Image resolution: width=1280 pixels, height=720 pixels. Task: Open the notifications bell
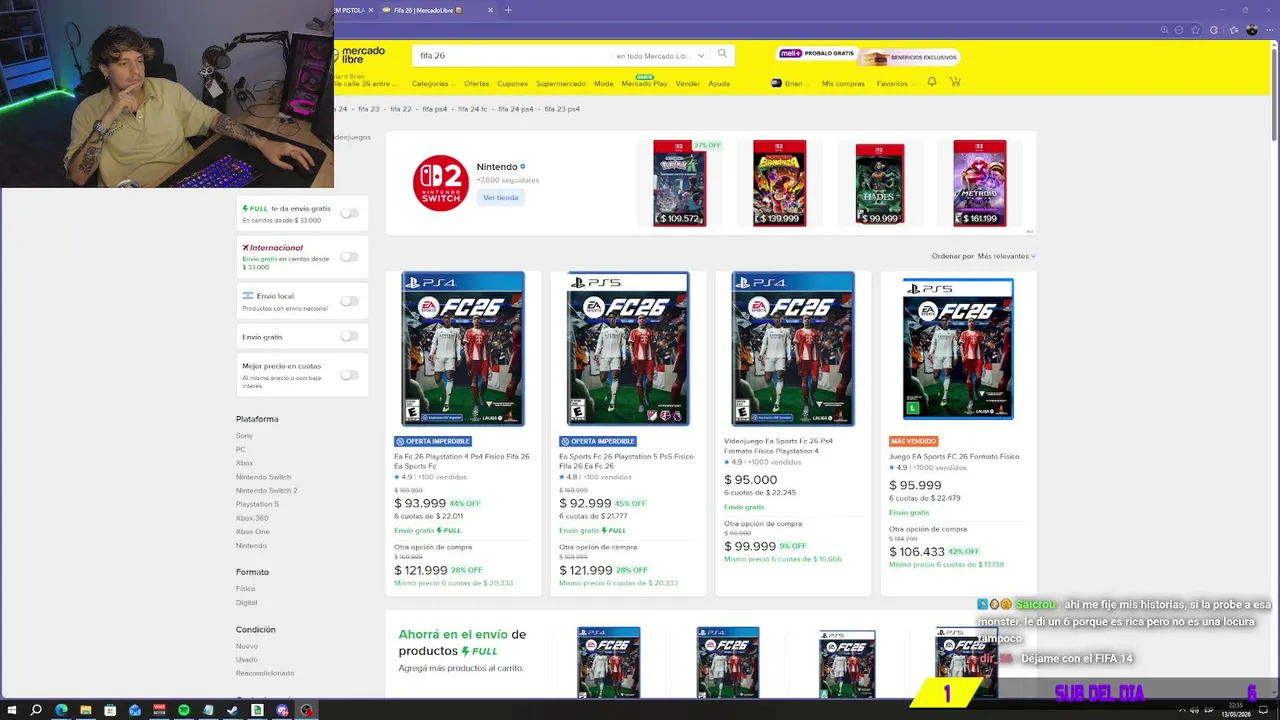[x=932, y=83]
